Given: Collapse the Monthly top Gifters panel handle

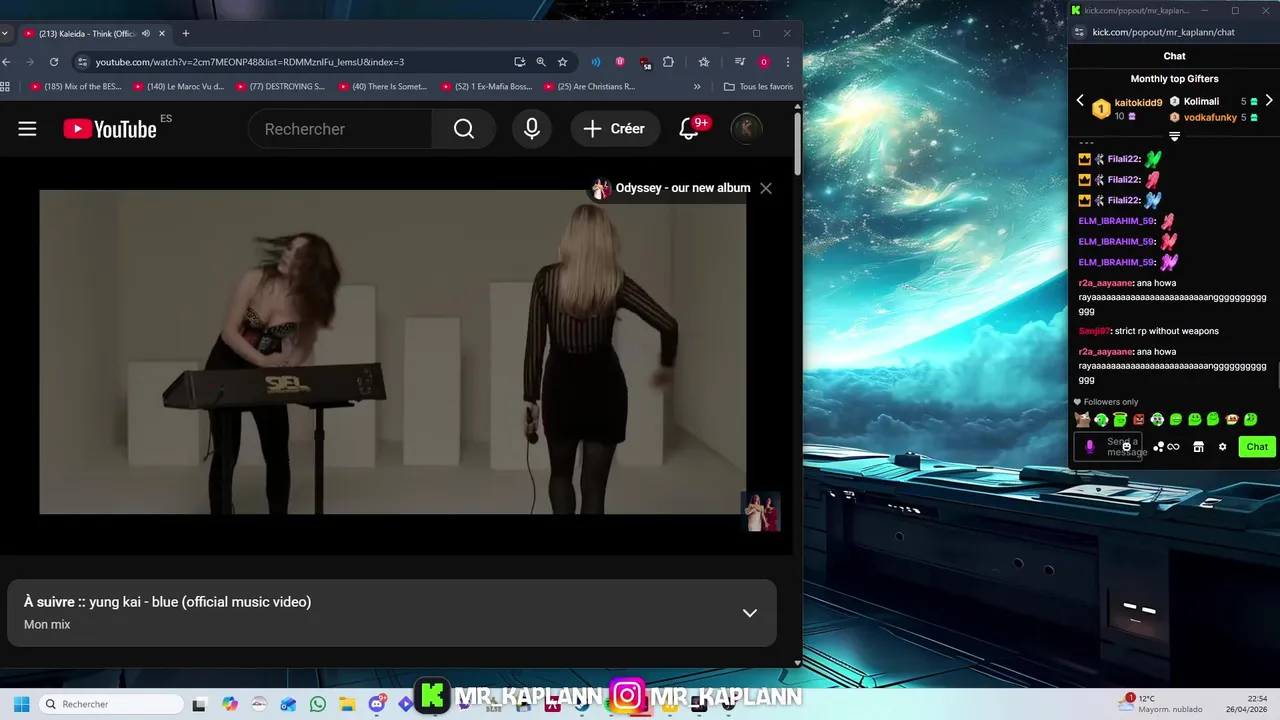Looking at the screenshot, I should [1174, 136].
